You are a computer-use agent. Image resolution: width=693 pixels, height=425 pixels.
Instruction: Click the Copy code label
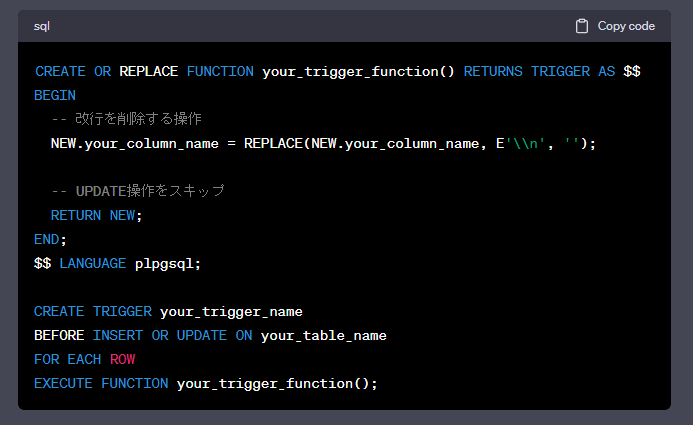pyautogui.click(x=626, y=26)
